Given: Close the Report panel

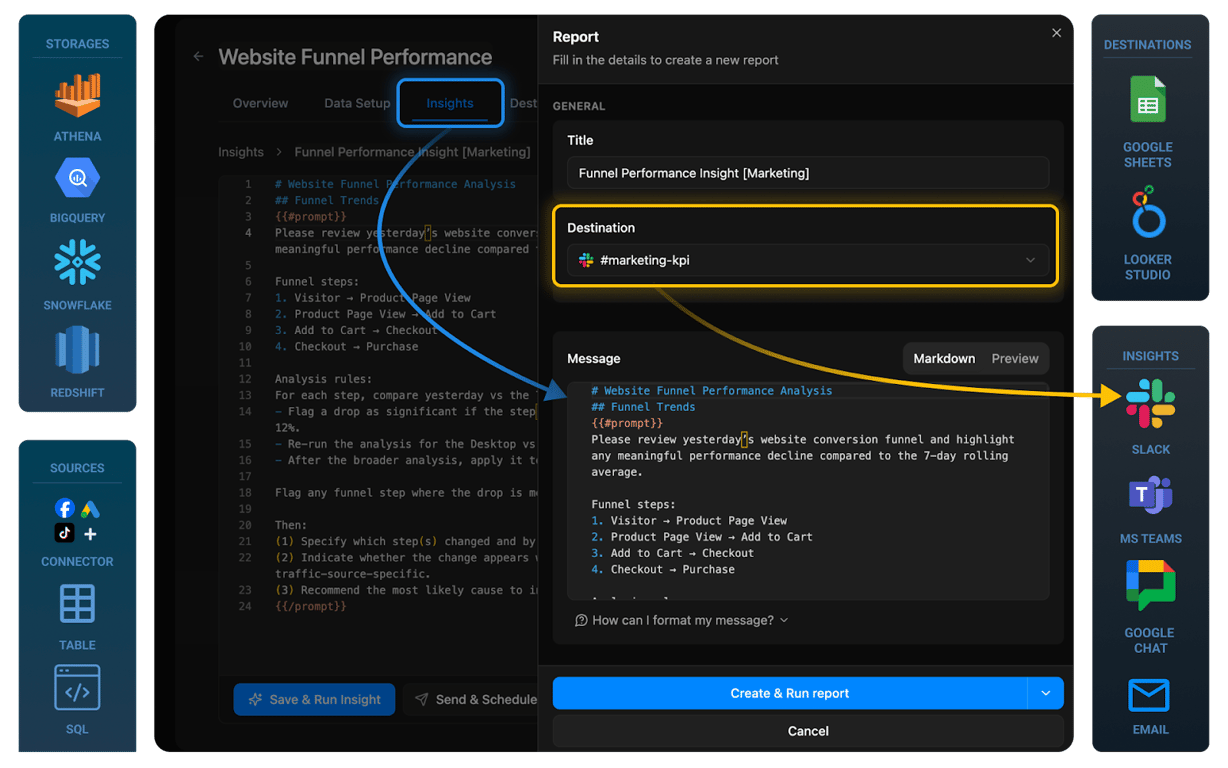Looking at the screenshot, I should 1056,33.
